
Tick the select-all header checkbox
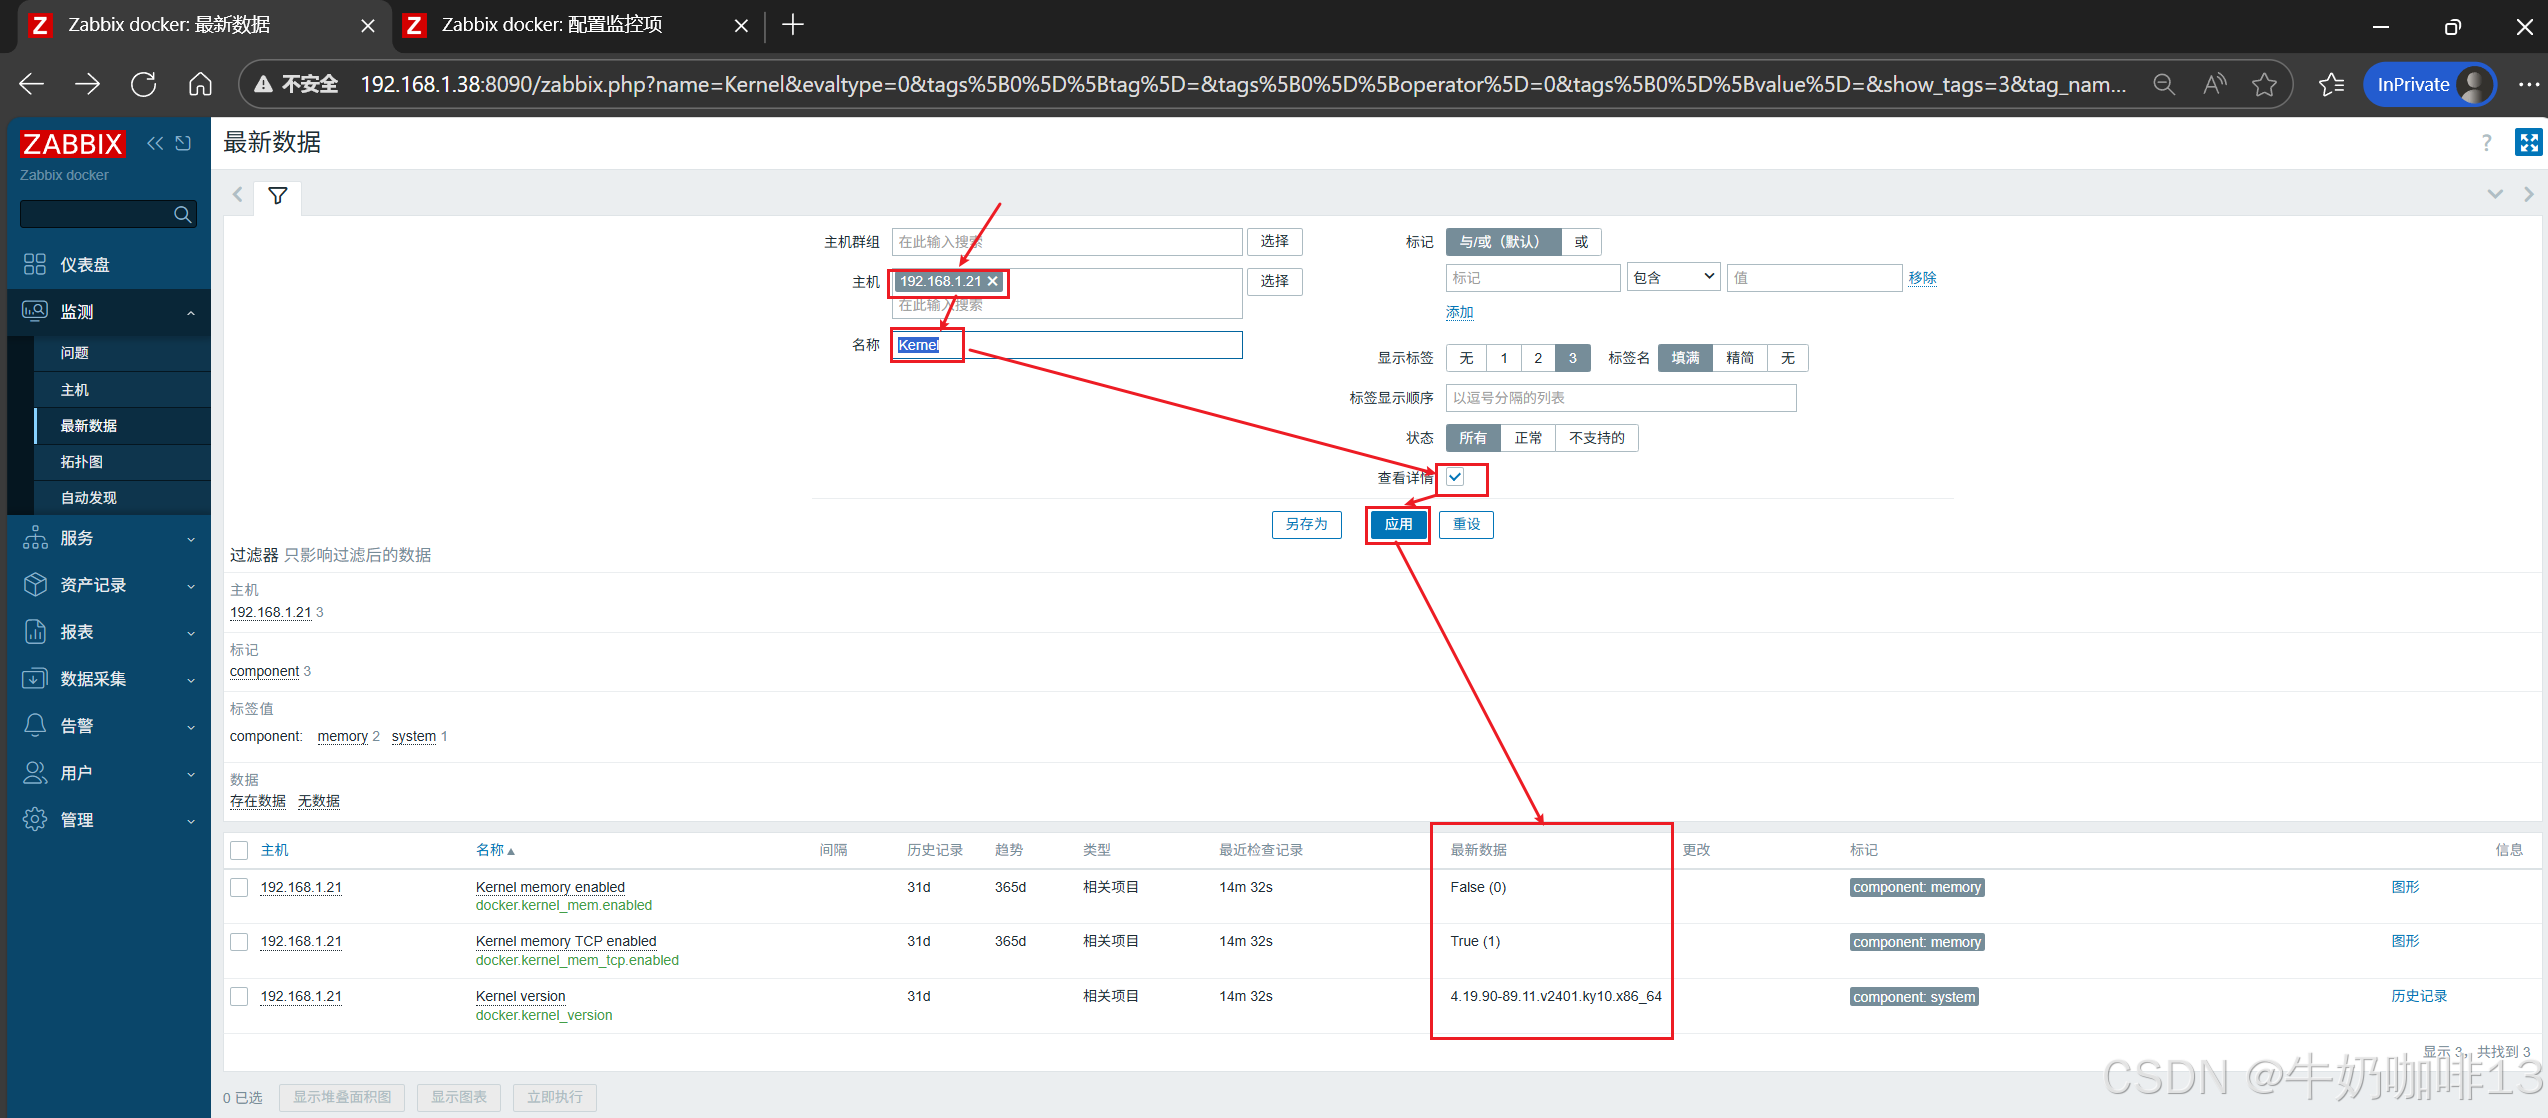[x=239, y=850]
